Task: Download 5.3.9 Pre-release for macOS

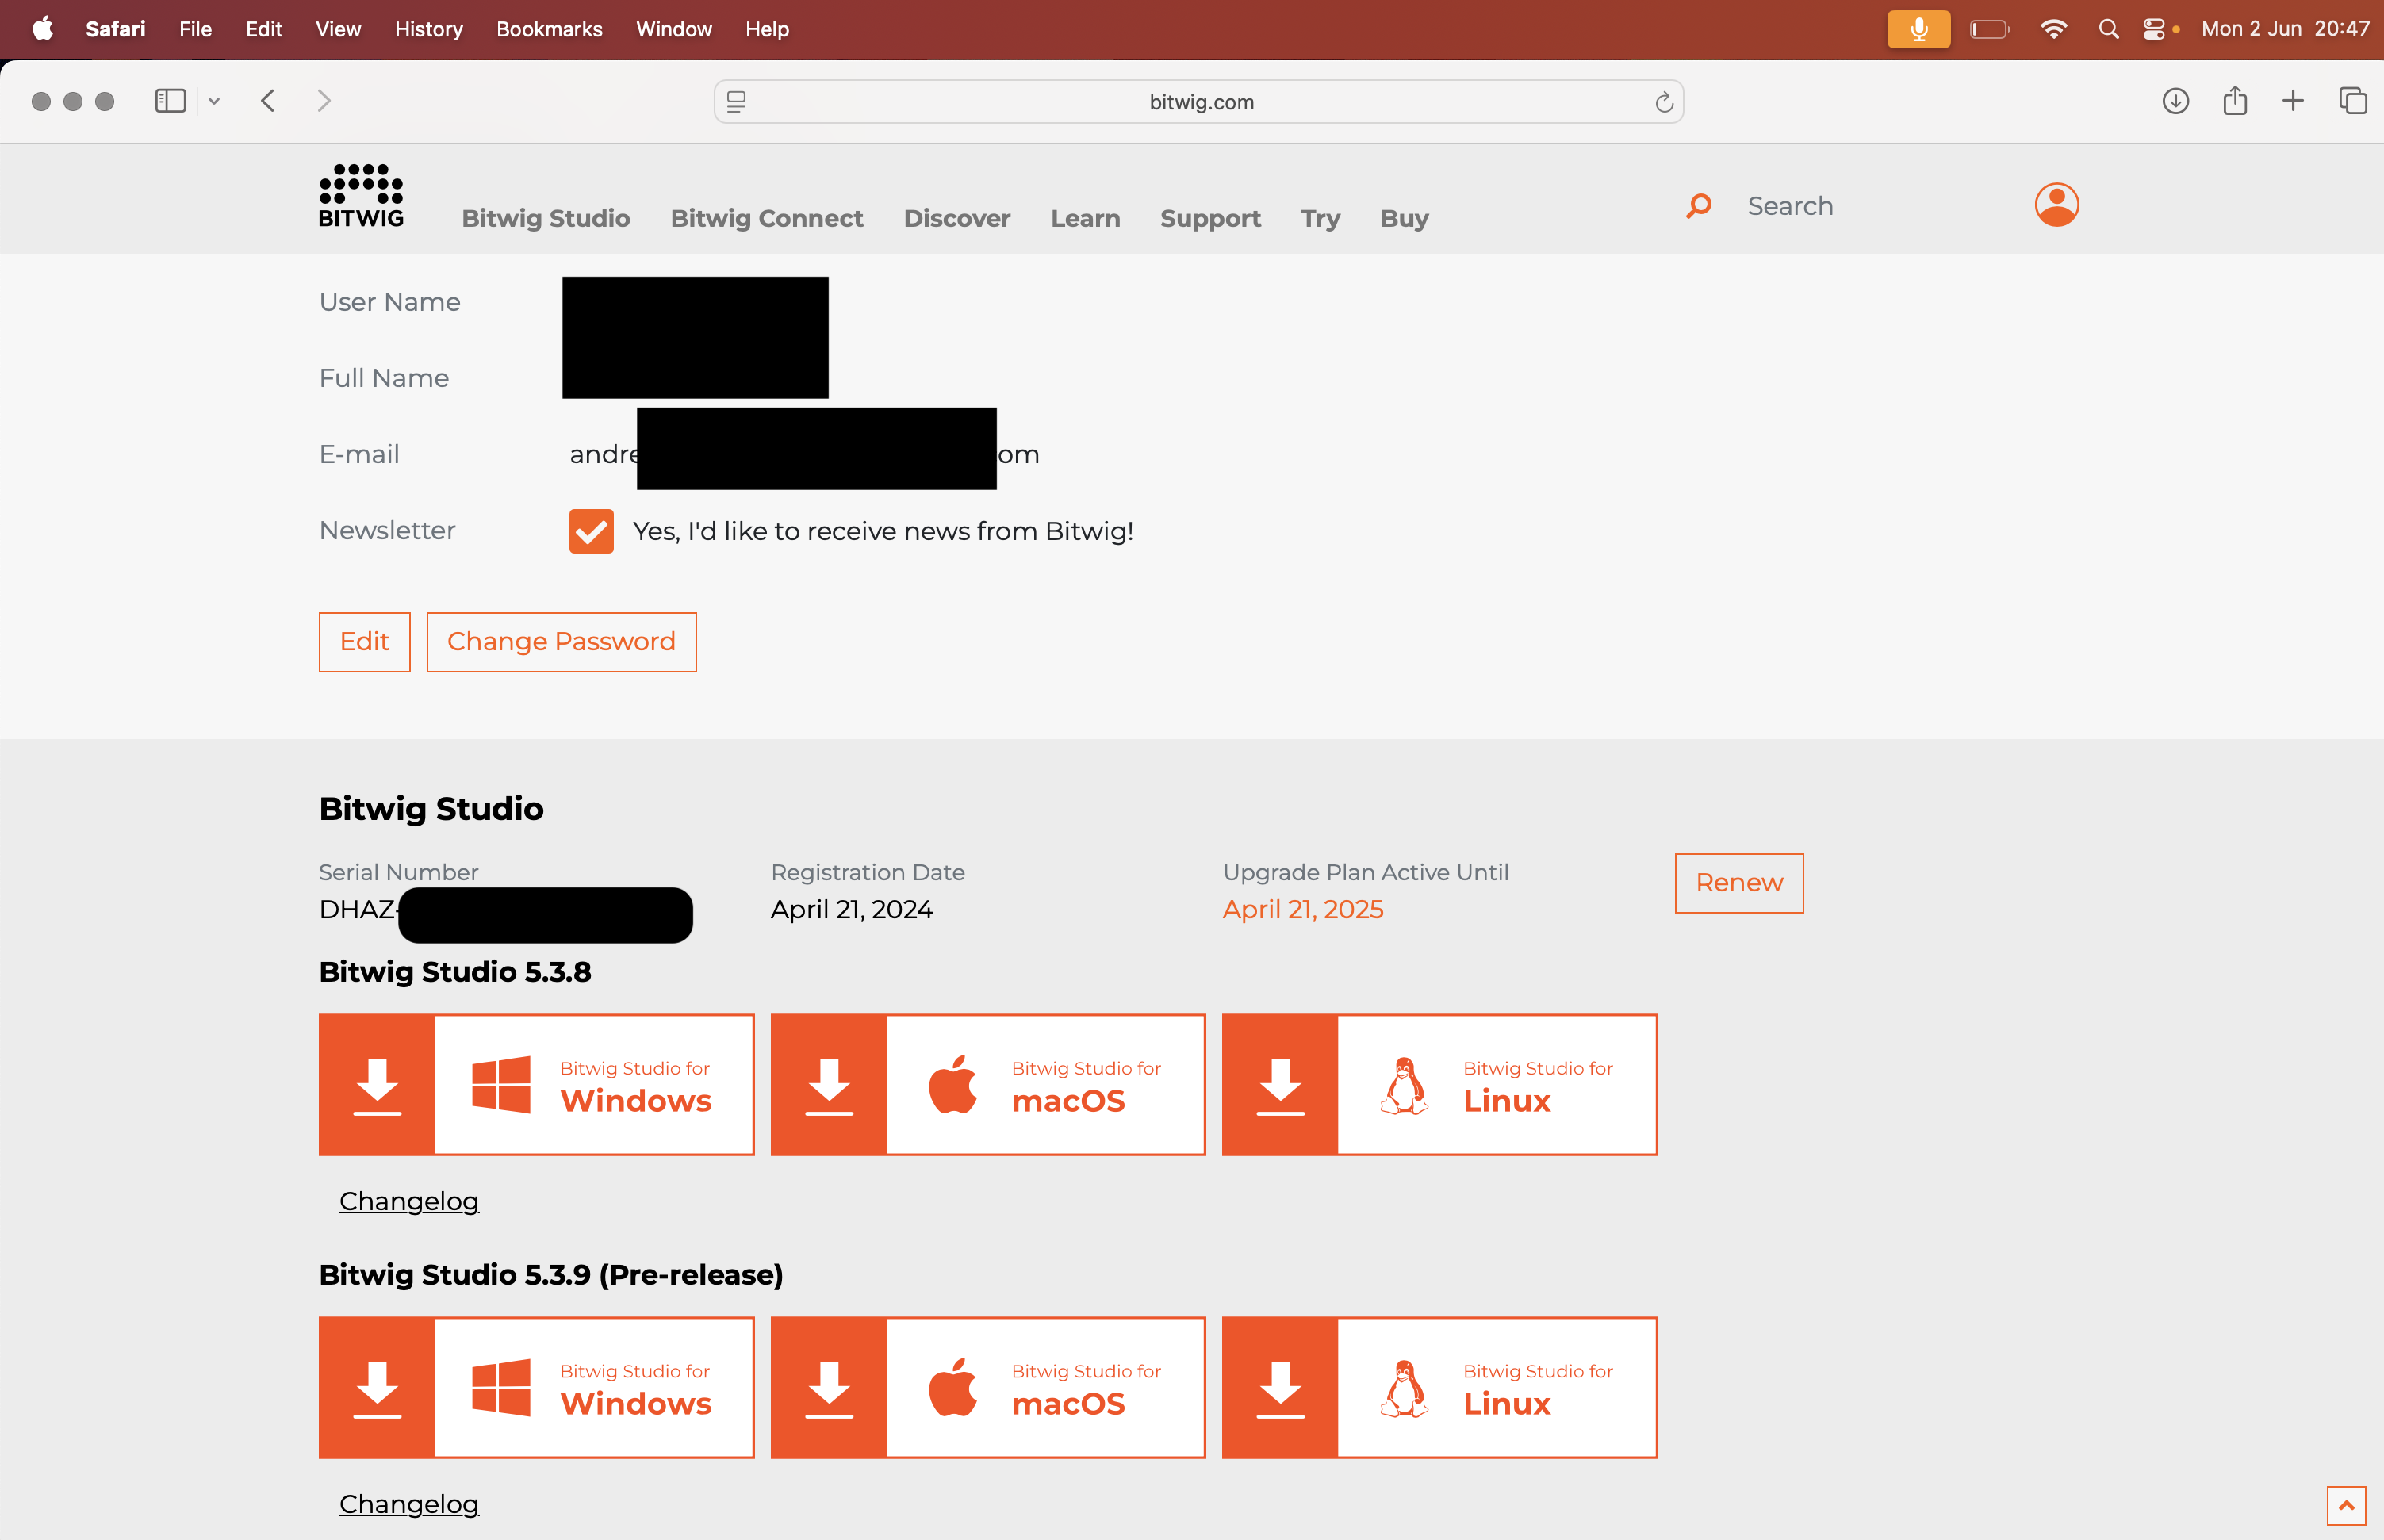Action: tap(988, 1388)
